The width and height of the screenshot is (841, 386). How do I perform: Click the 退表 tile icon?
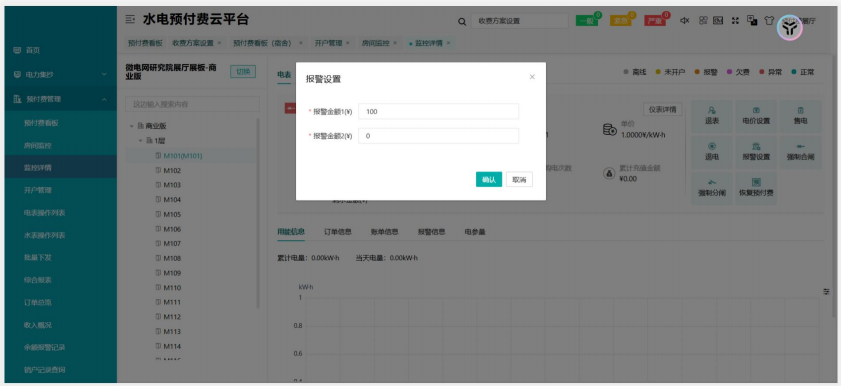(712, 110)
